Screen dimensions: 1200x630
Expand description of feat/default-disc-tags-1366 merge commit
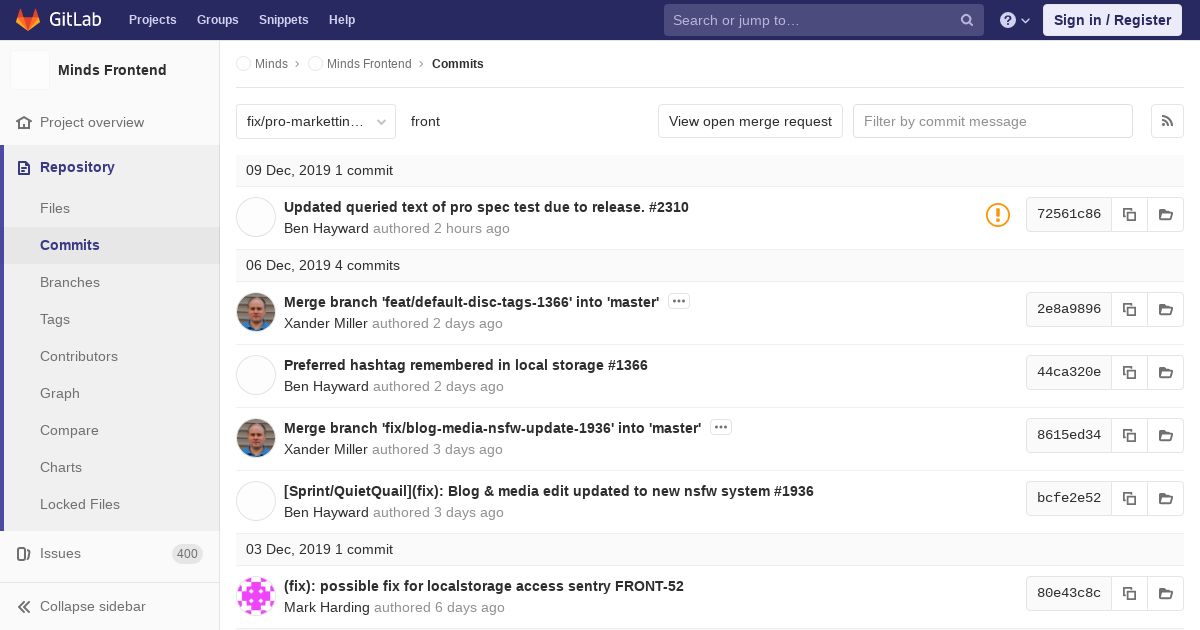[x=679, y=301]
